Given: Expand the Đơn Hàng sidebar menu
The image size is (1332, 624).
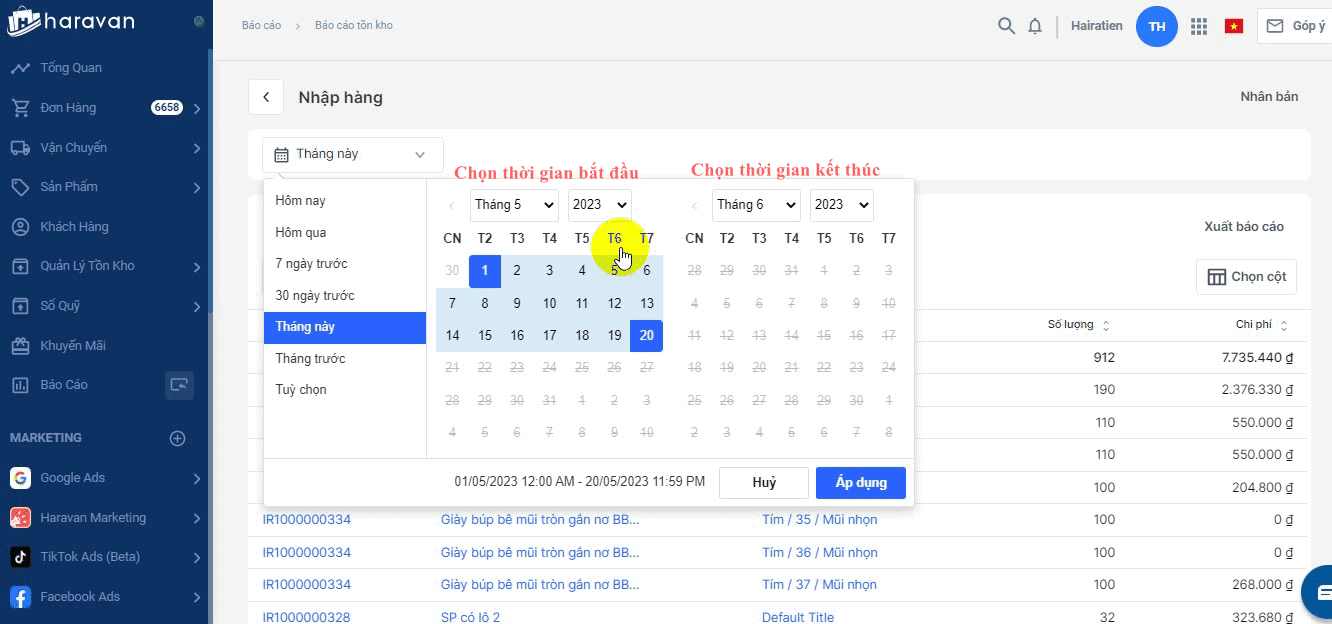Looking at the screenshot, I should [197, 108].
